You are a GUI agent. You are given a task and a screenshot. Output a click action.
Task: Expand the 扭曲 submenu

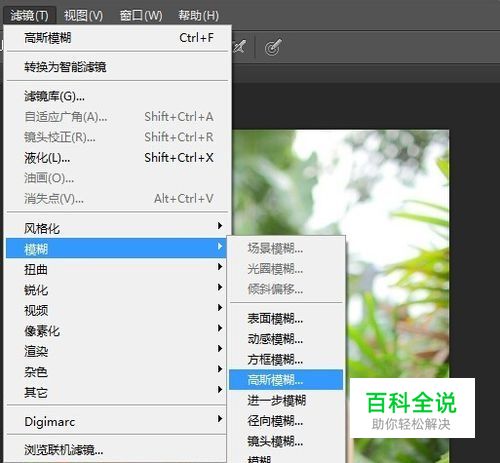tap(117, 269)
